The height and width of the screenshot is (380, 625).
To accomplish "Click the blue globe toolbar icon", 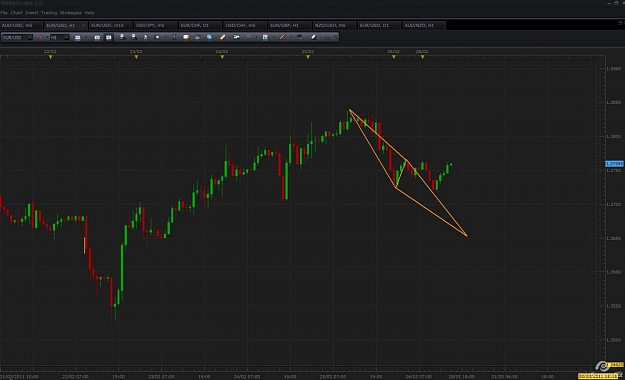I will pos(209,37).
